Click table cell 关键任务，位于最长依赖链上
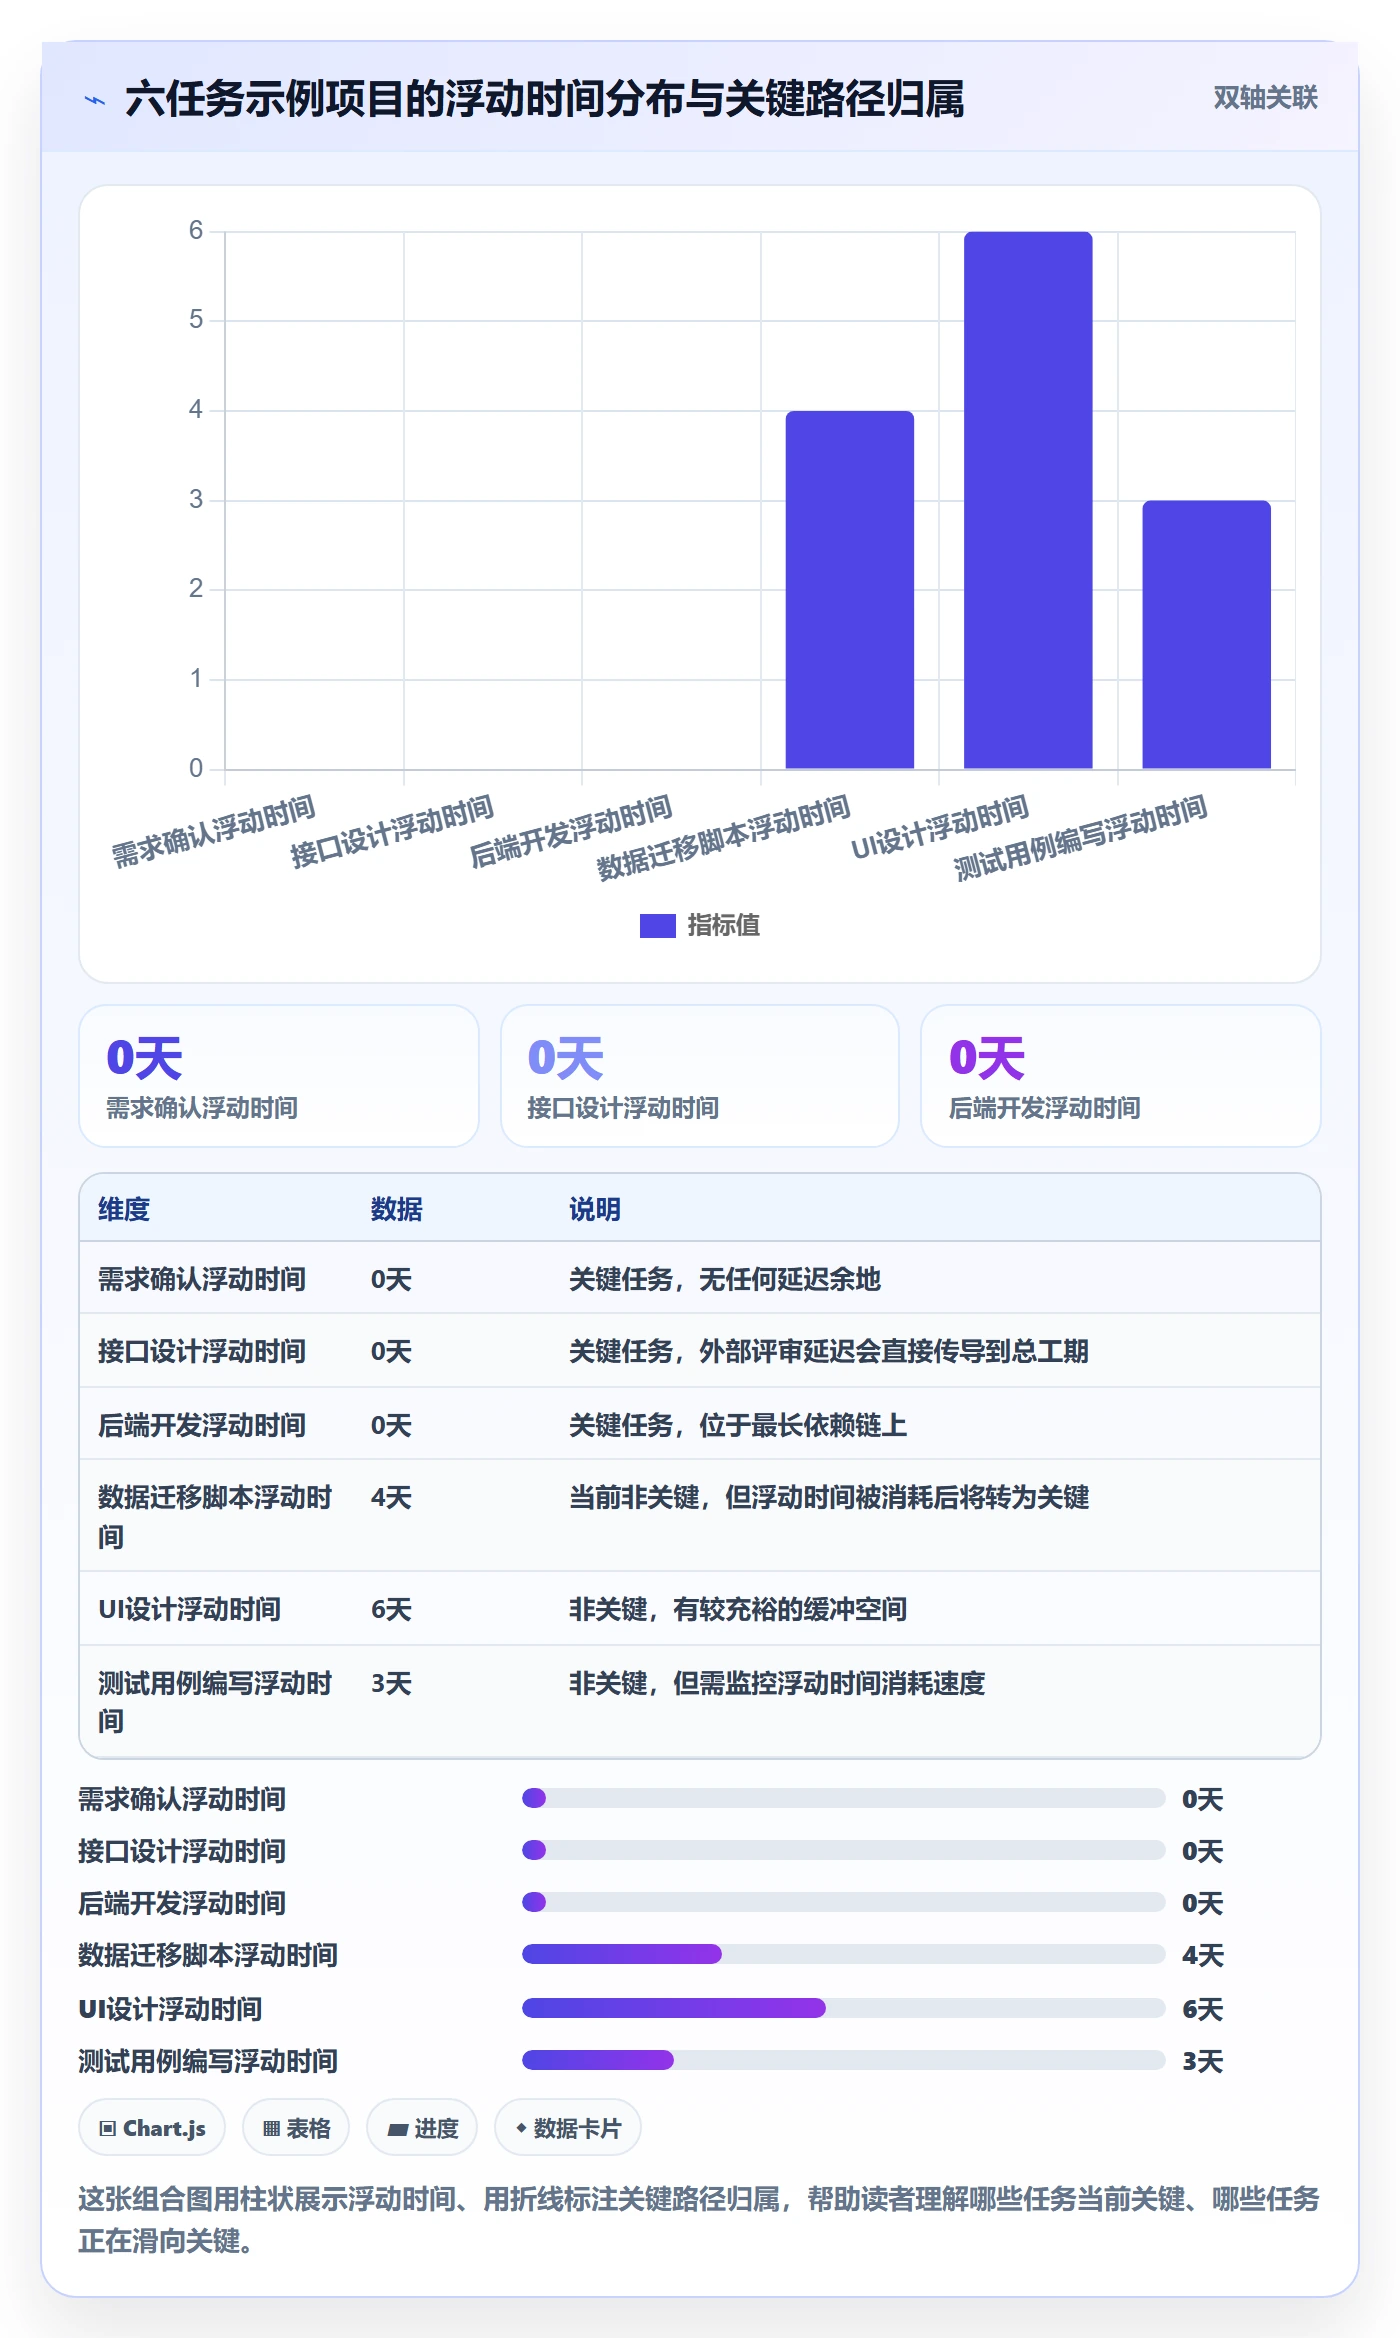The height and width of the screenshot is (2338, 1400). tap(738, 1425)
